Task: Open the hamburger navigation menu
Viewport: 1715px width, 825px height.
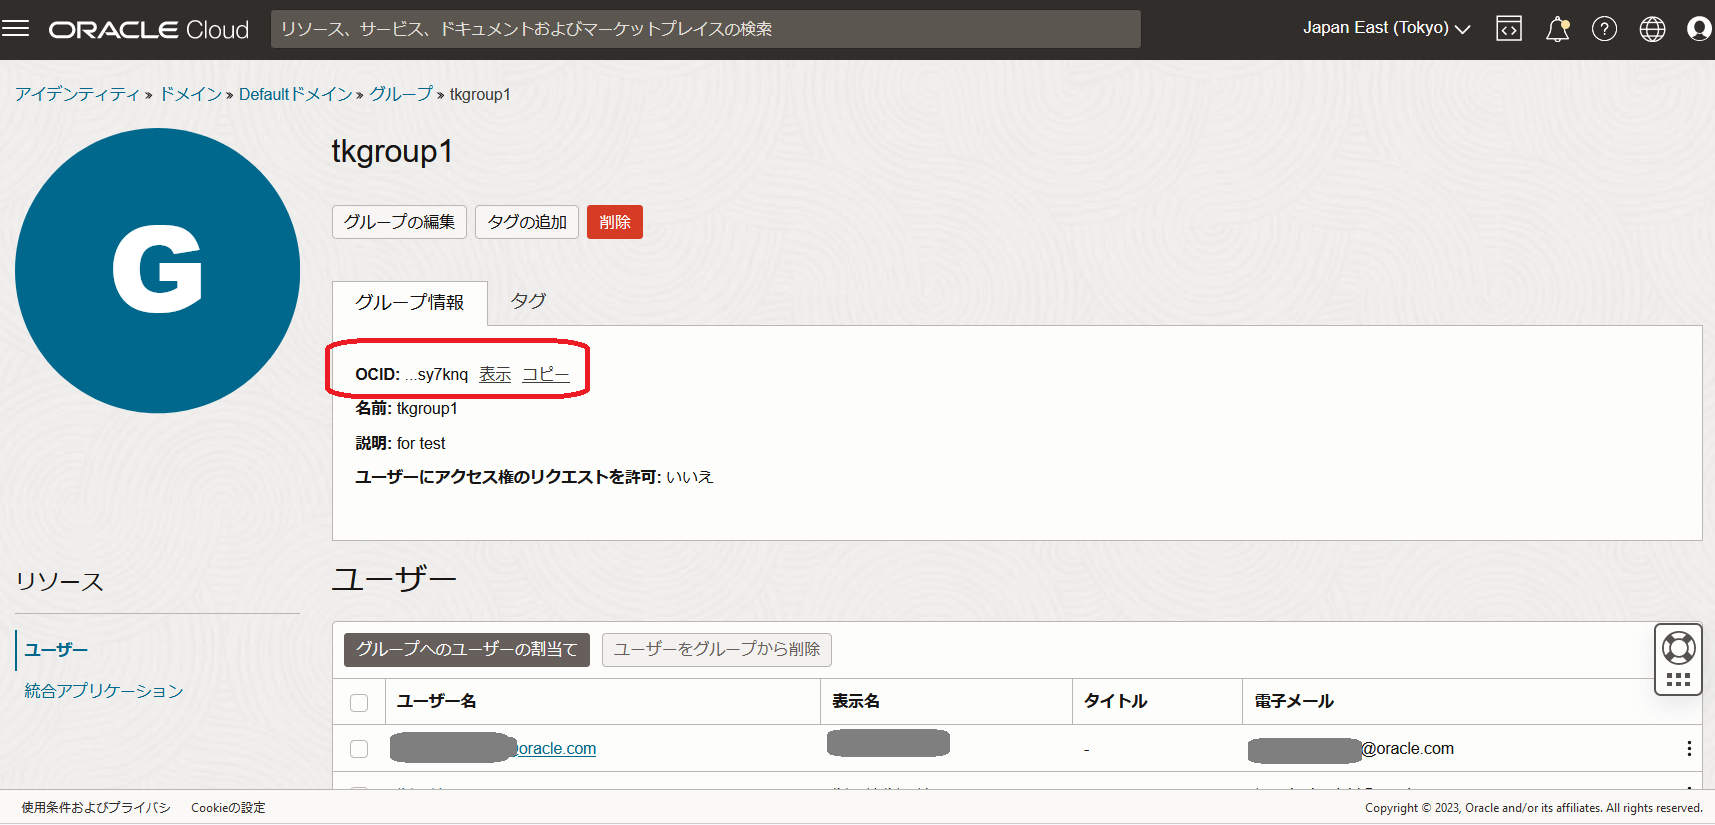Action: click(x=15, y=28)
